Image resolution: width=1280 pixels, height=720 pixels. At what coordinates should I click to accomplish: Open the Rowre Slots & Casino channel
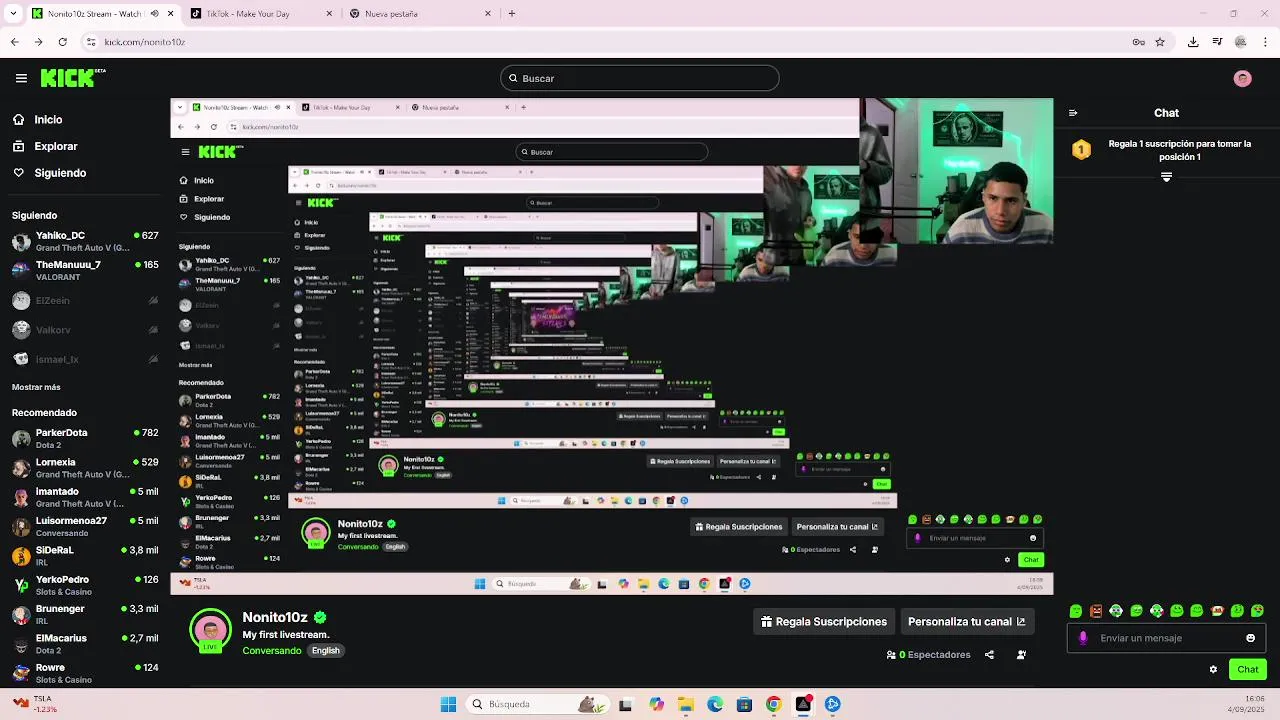(x=85, y=673)
